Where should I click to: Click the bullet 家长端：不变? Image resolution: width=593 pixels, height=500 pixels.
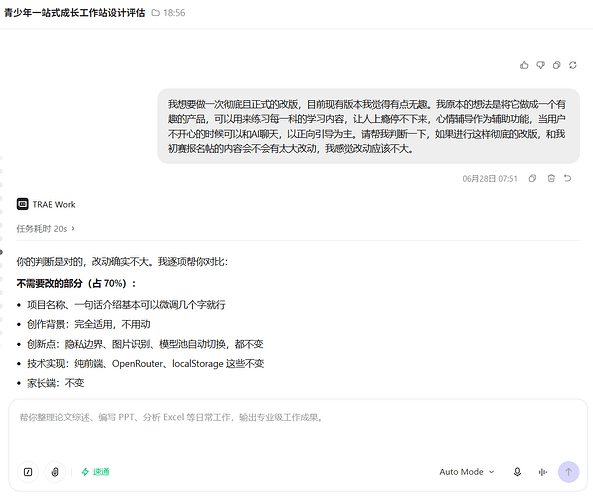tap(56, 383)
